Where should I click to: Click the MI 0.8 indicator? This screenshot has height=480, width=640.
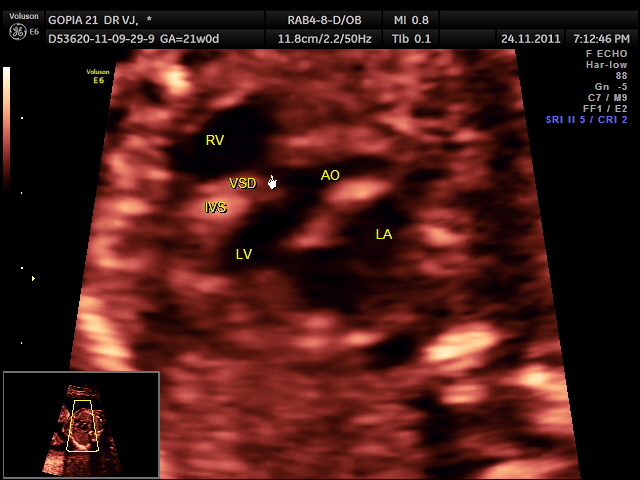(x=412, y=20)
